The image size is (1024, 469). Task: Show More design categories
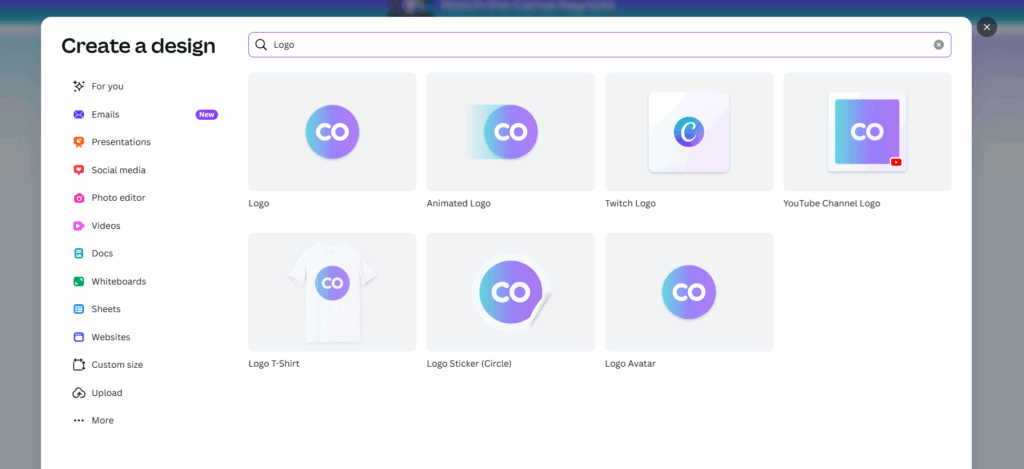(x=103, y=421)
